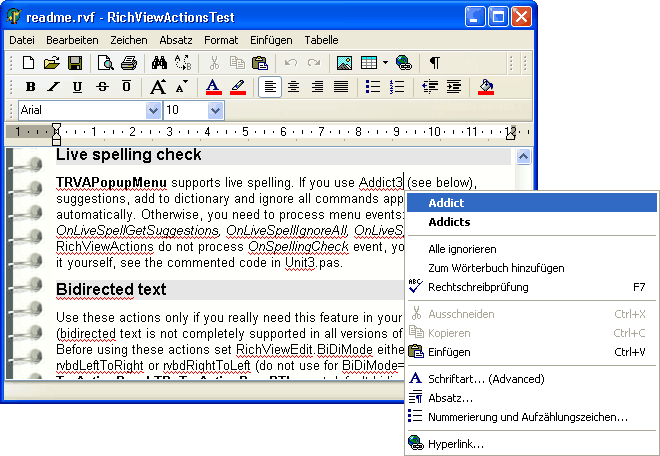660x456 pixels.
Task: Click the Insert hyperlink globe icon
Action: click(403, 63)
